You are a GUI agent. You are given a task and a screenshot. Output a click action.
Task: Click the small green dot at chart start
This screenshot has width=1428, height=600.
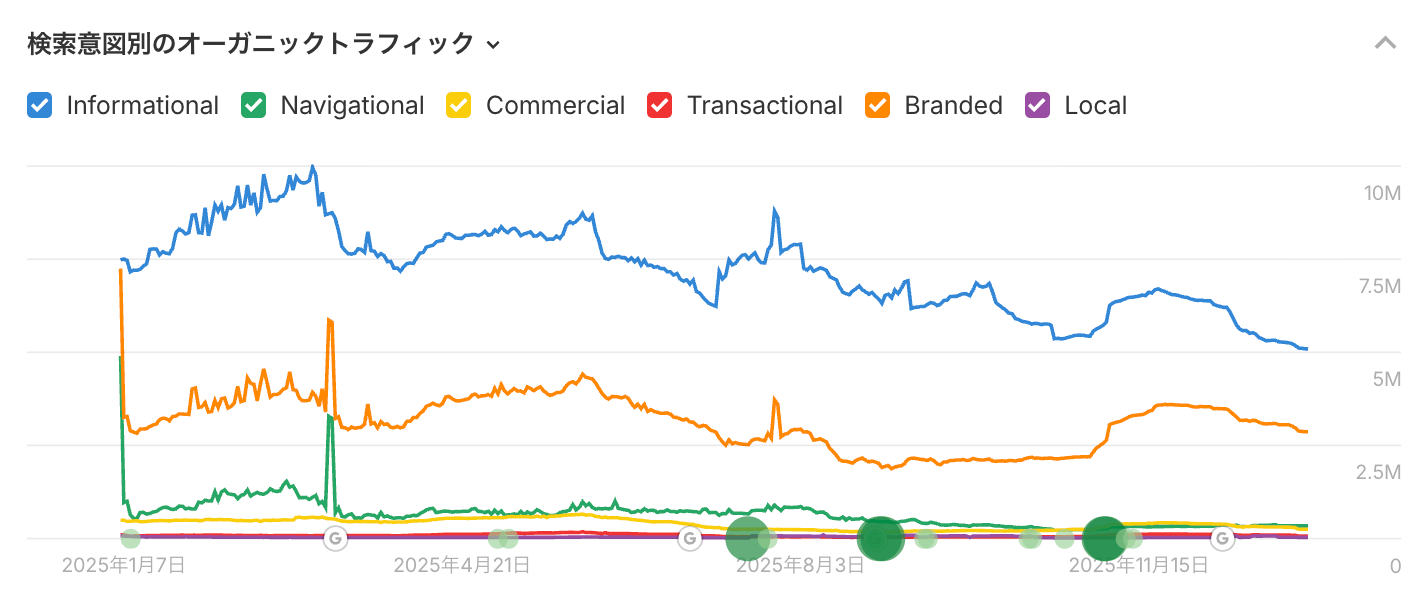[130, 539]
